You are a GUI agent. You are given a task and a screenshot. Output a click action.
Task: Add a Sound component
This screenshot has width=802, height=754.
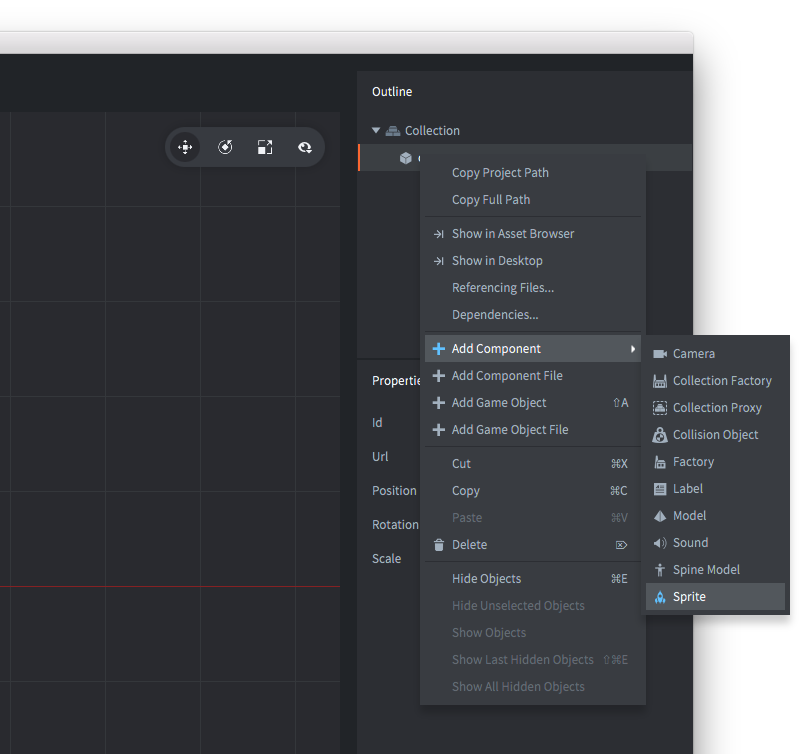click(690, 543)
